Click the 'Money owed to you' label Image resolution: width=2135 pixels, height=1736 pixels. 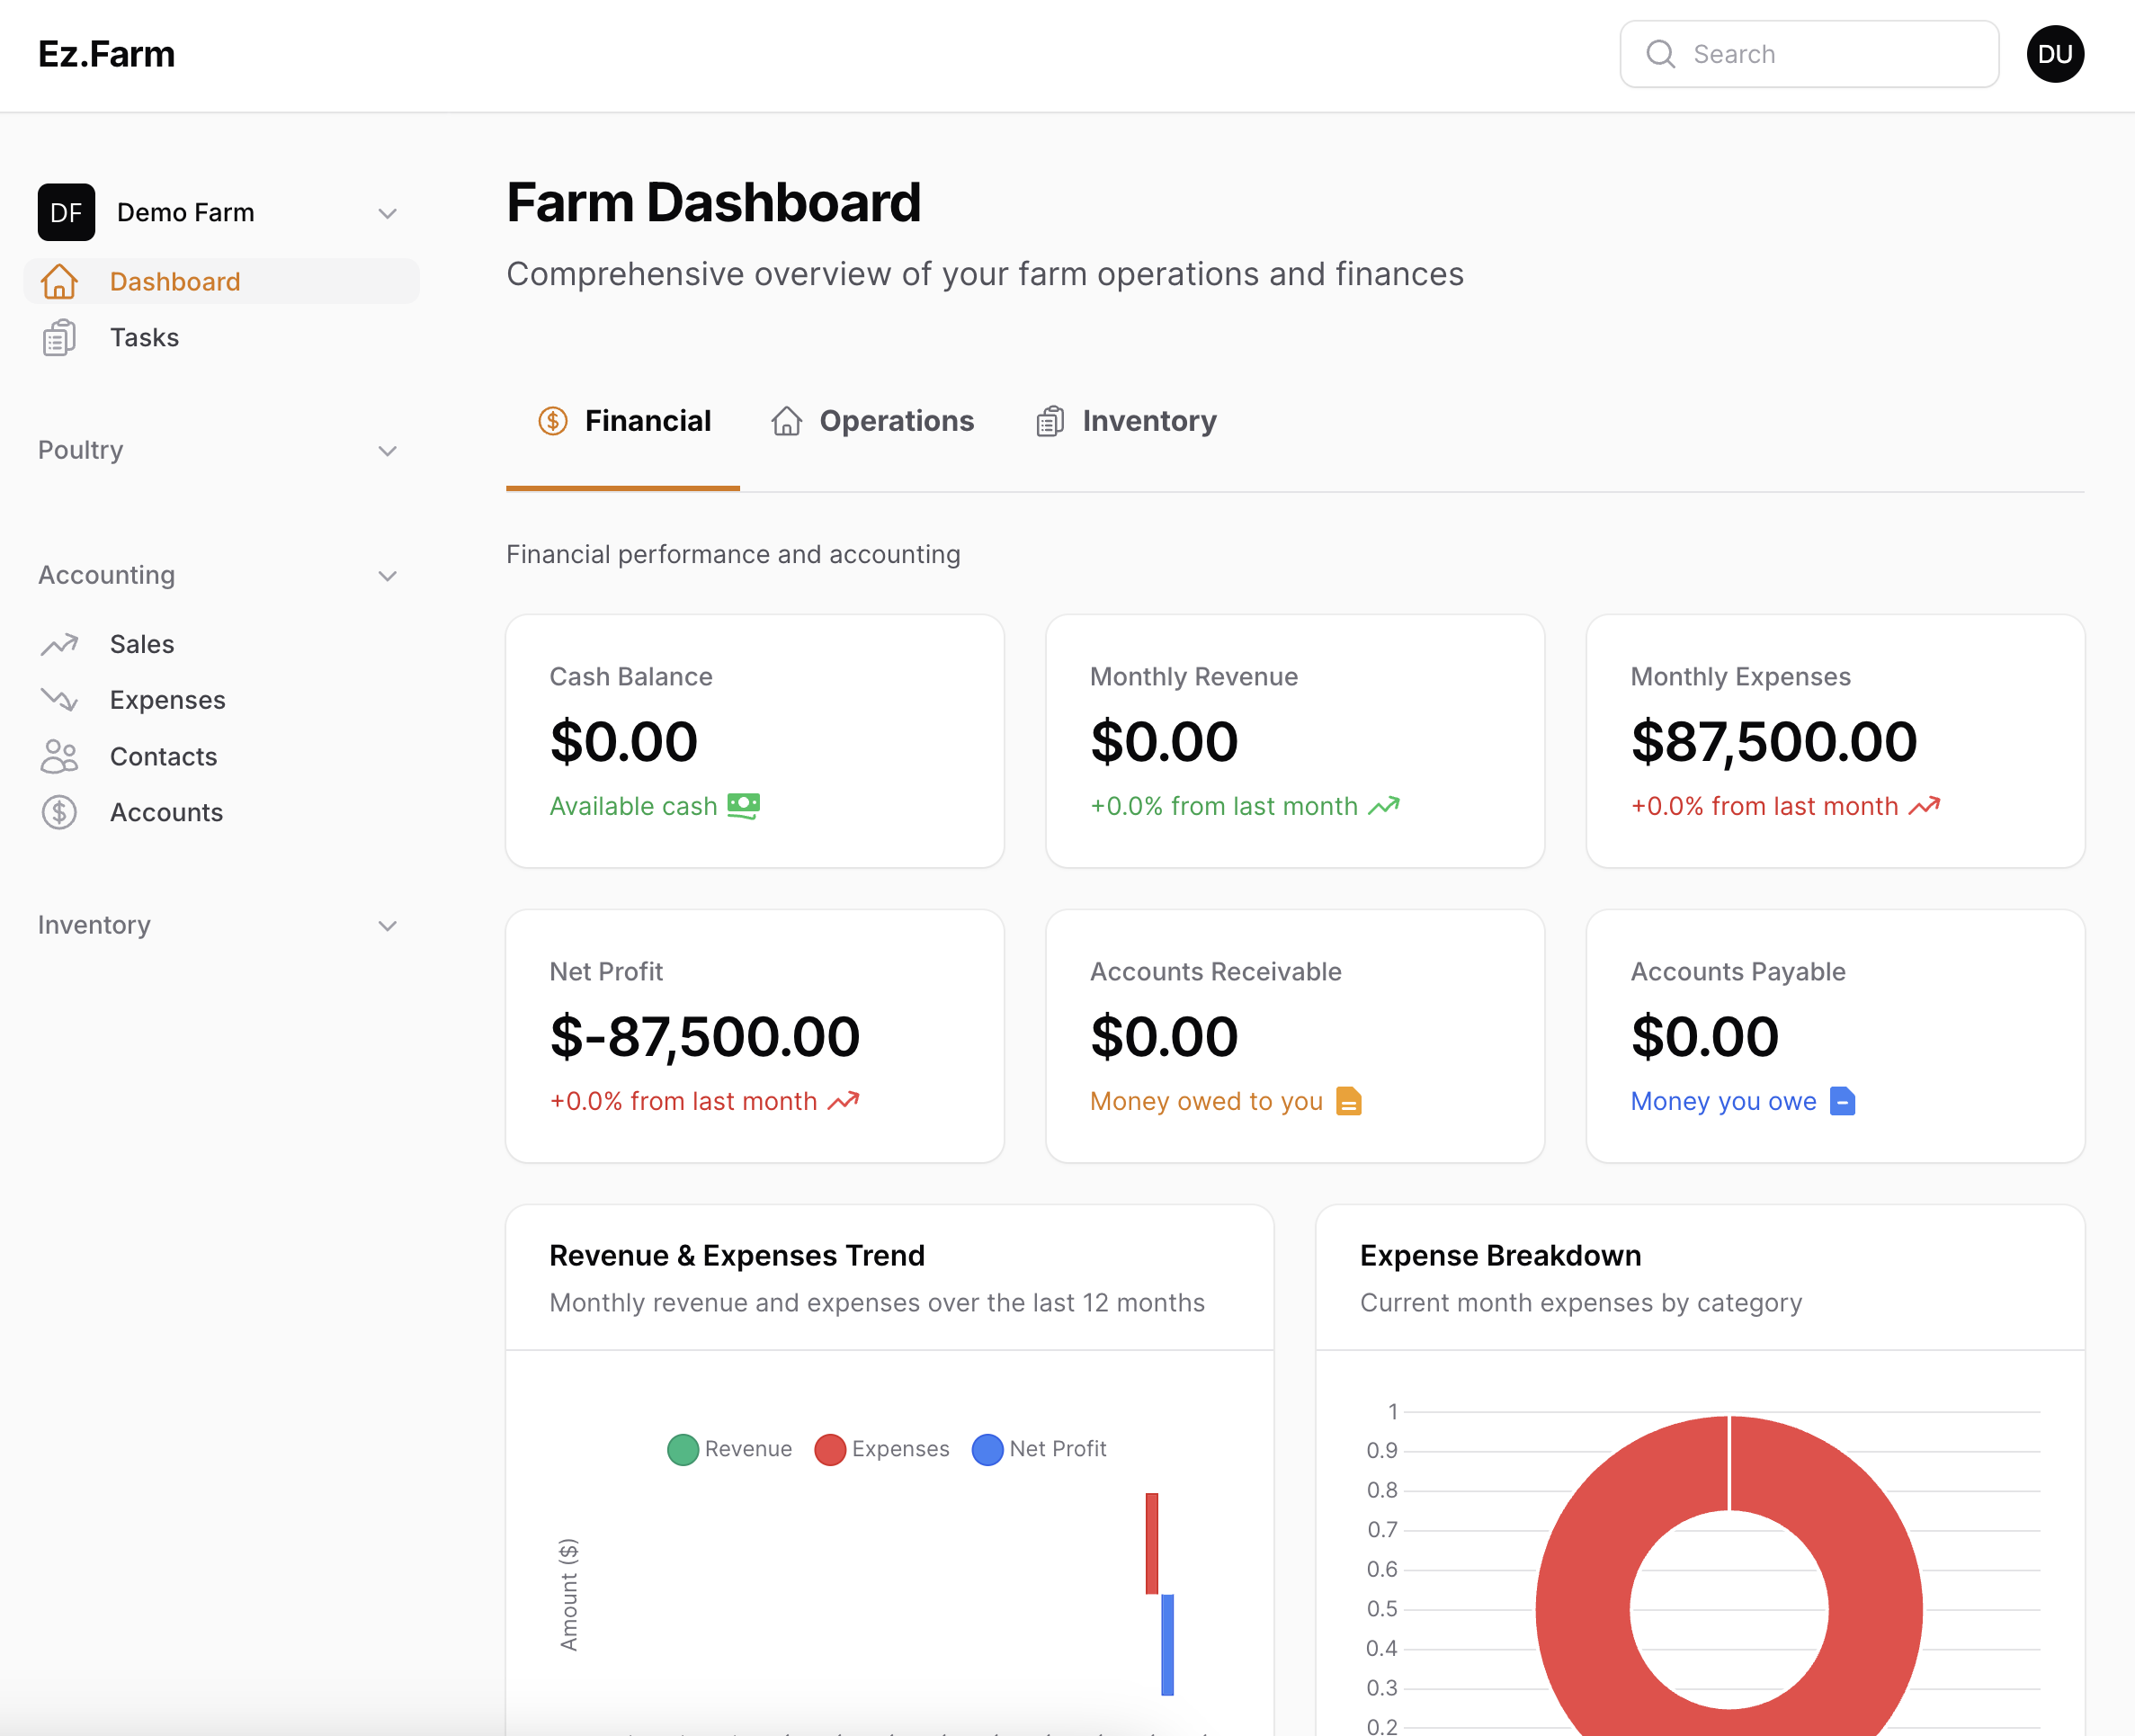1206,1101
